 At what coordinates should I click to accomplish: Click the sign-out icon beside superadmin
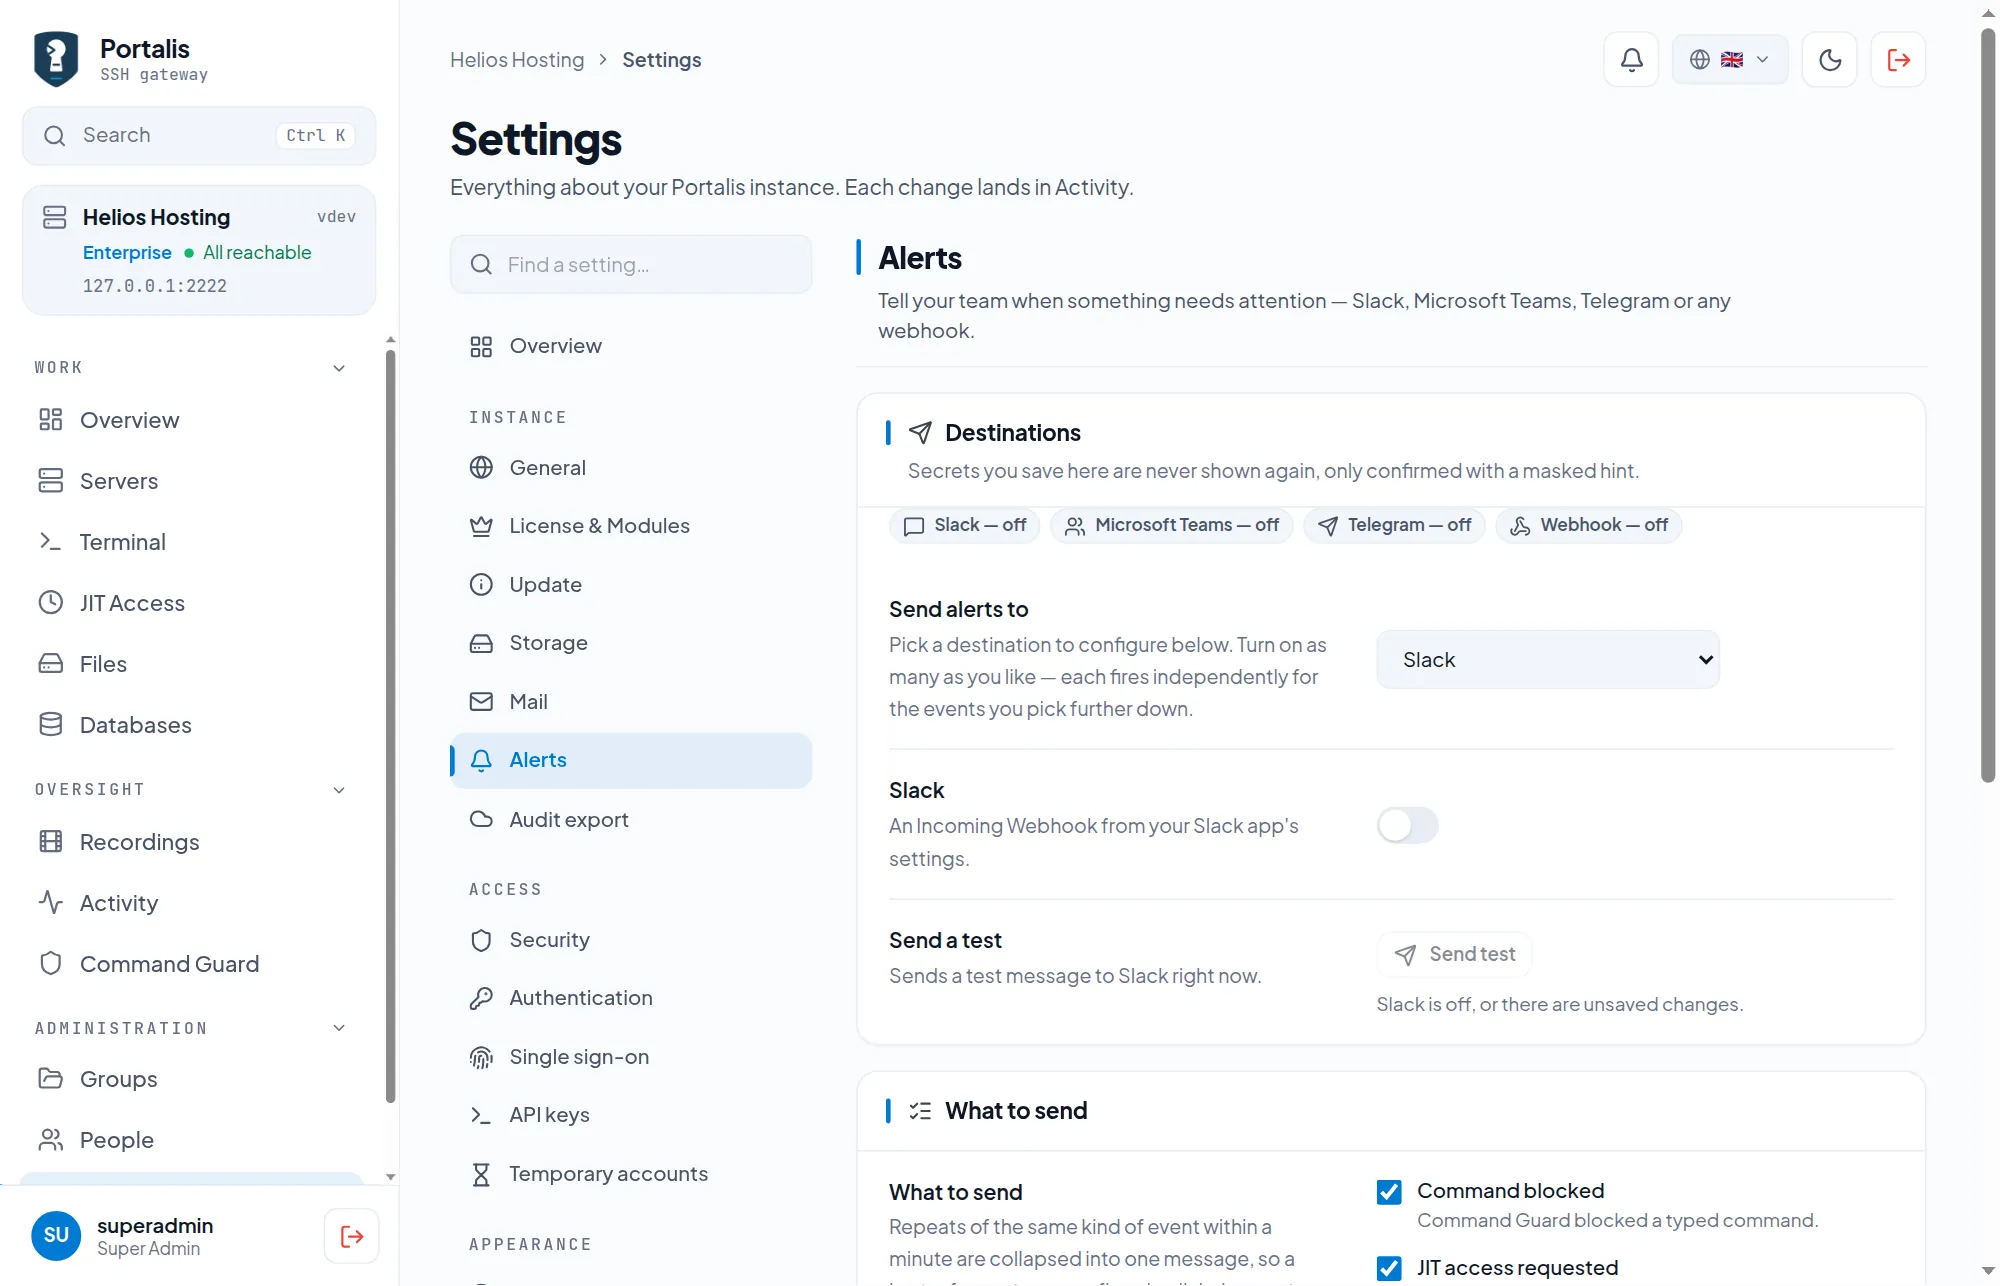[352, 1236]
